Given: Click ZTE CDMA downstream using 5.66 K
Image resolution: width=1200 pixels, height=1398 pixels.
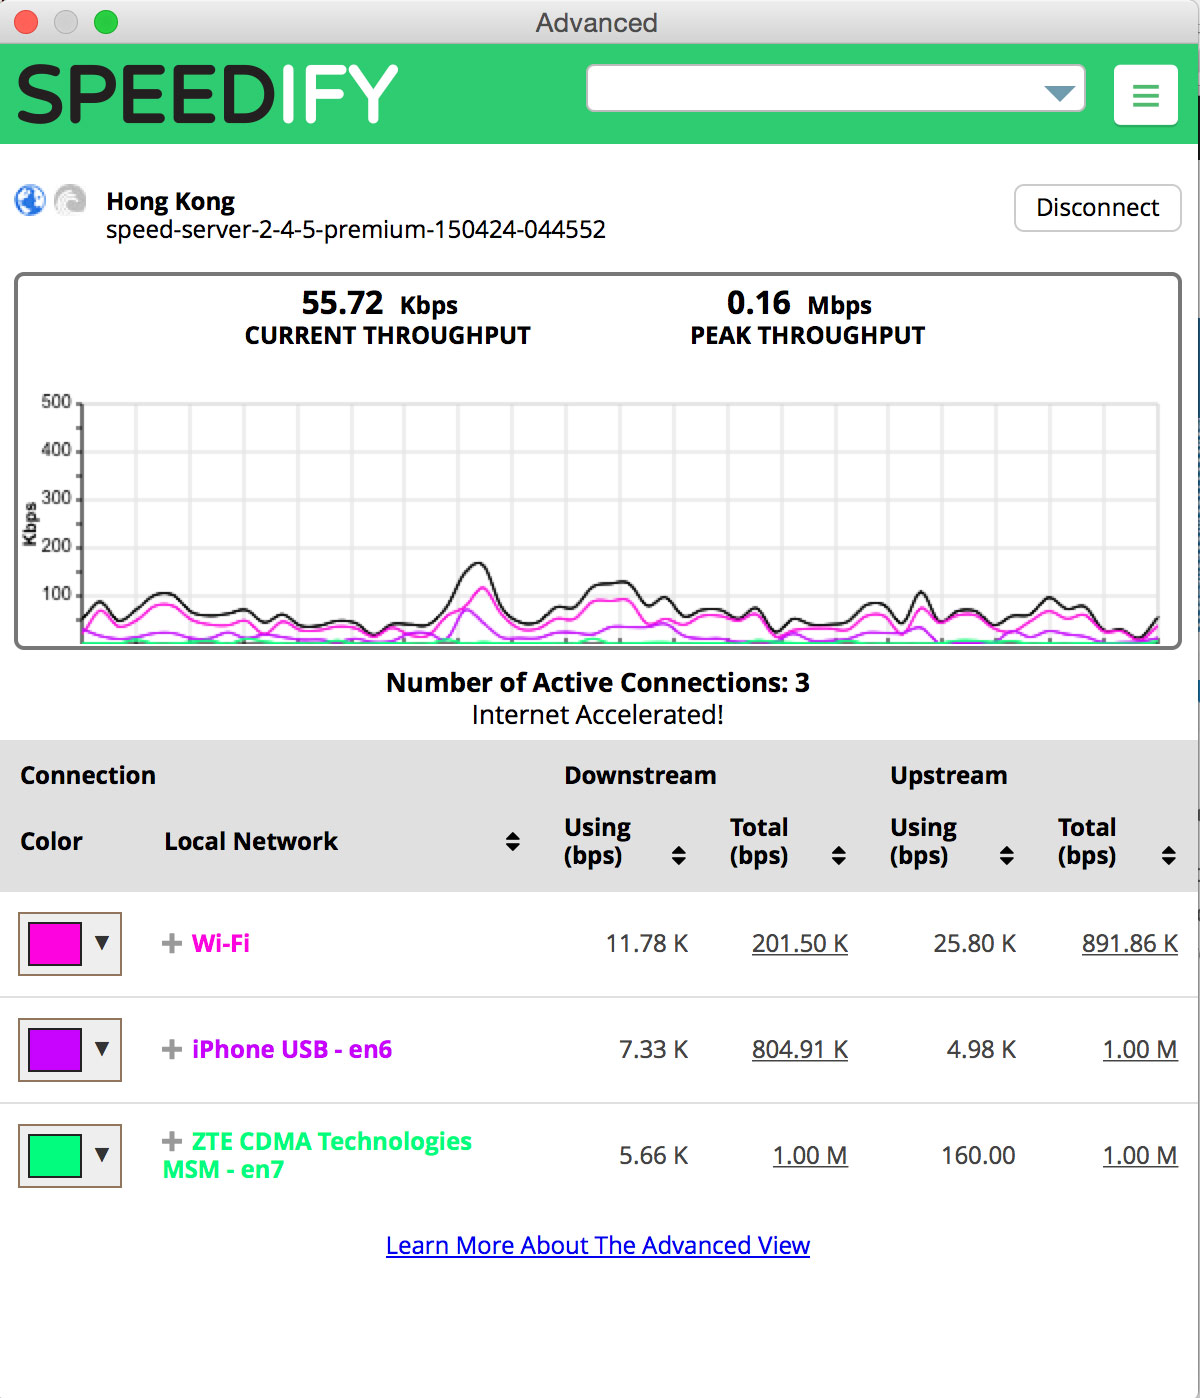Looking at the screenshot, I should pos(654,1155).
